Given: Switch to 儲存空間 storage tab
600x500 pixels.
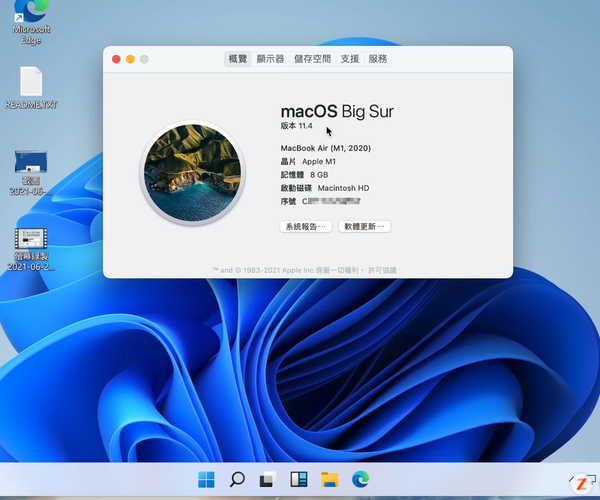Looking at the screenshot, I should 312,59.
